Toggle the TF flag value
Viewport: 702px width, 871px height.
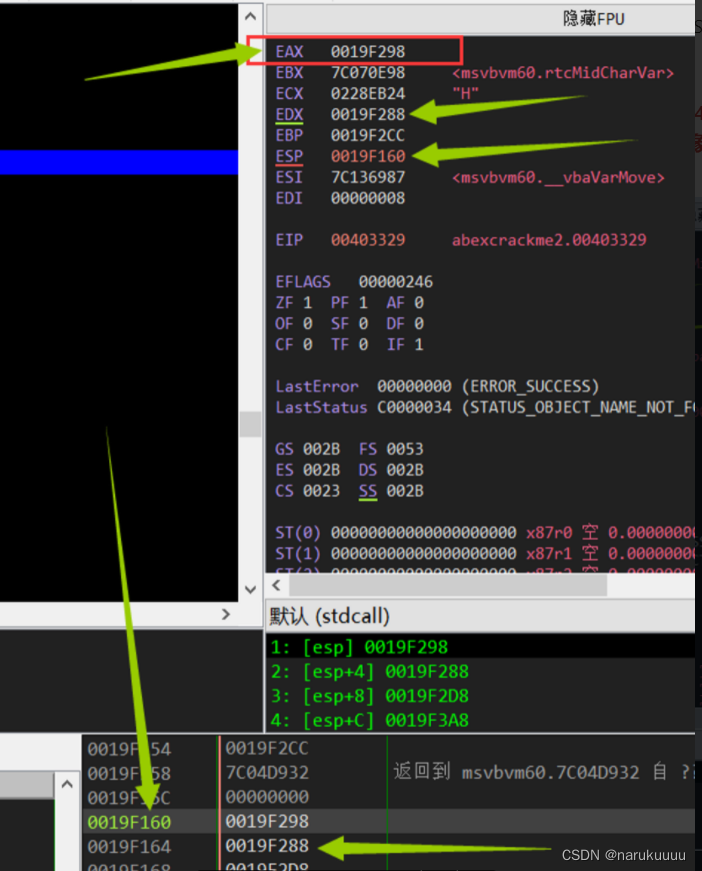(x=363, y=344)
